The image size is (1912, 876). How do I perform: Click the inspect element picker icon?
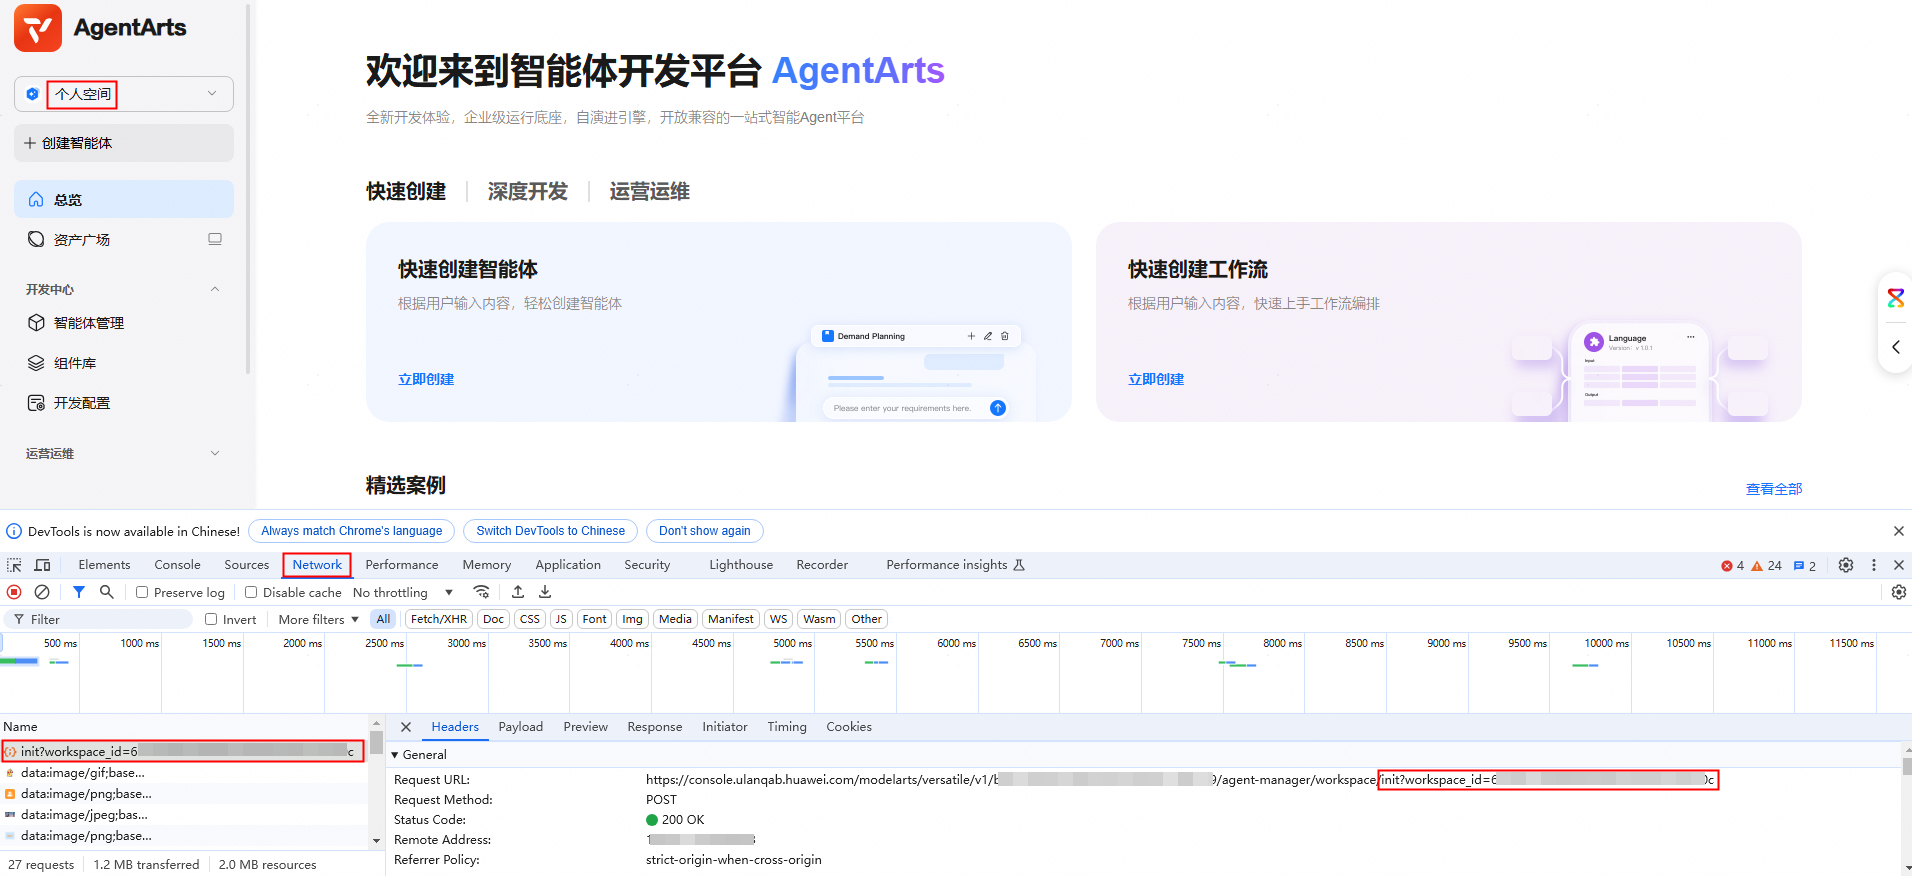(14, 565)
